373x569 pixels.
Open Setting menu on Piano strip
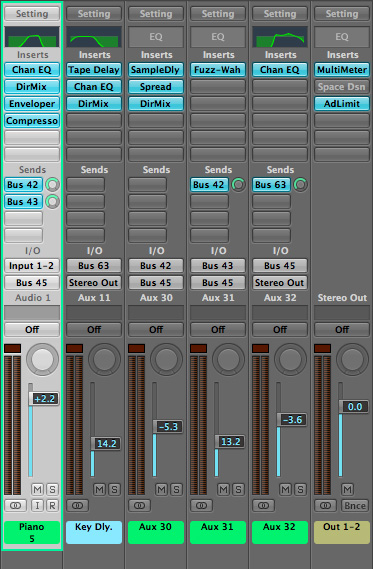pyautogui.click(x=32, y=14)
